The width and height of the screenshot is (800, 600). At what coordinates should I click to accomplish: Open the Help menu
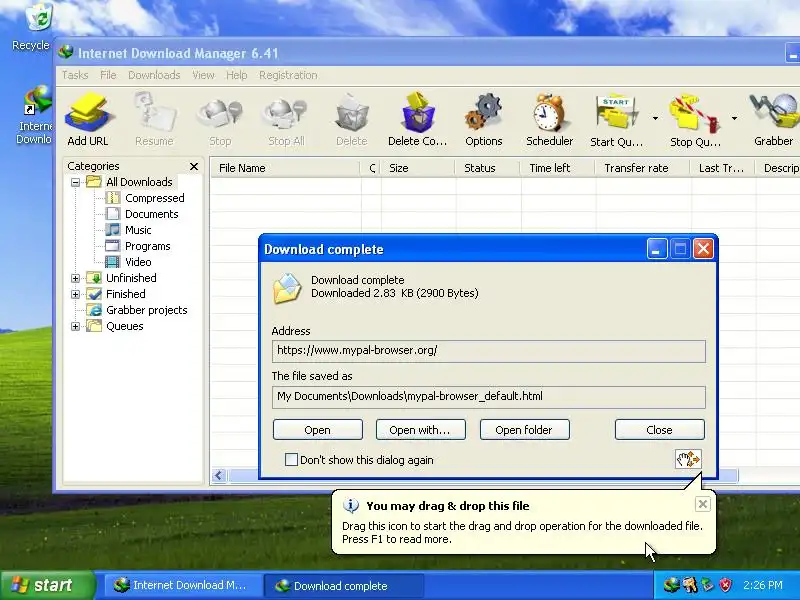click(x=236, y=75)
